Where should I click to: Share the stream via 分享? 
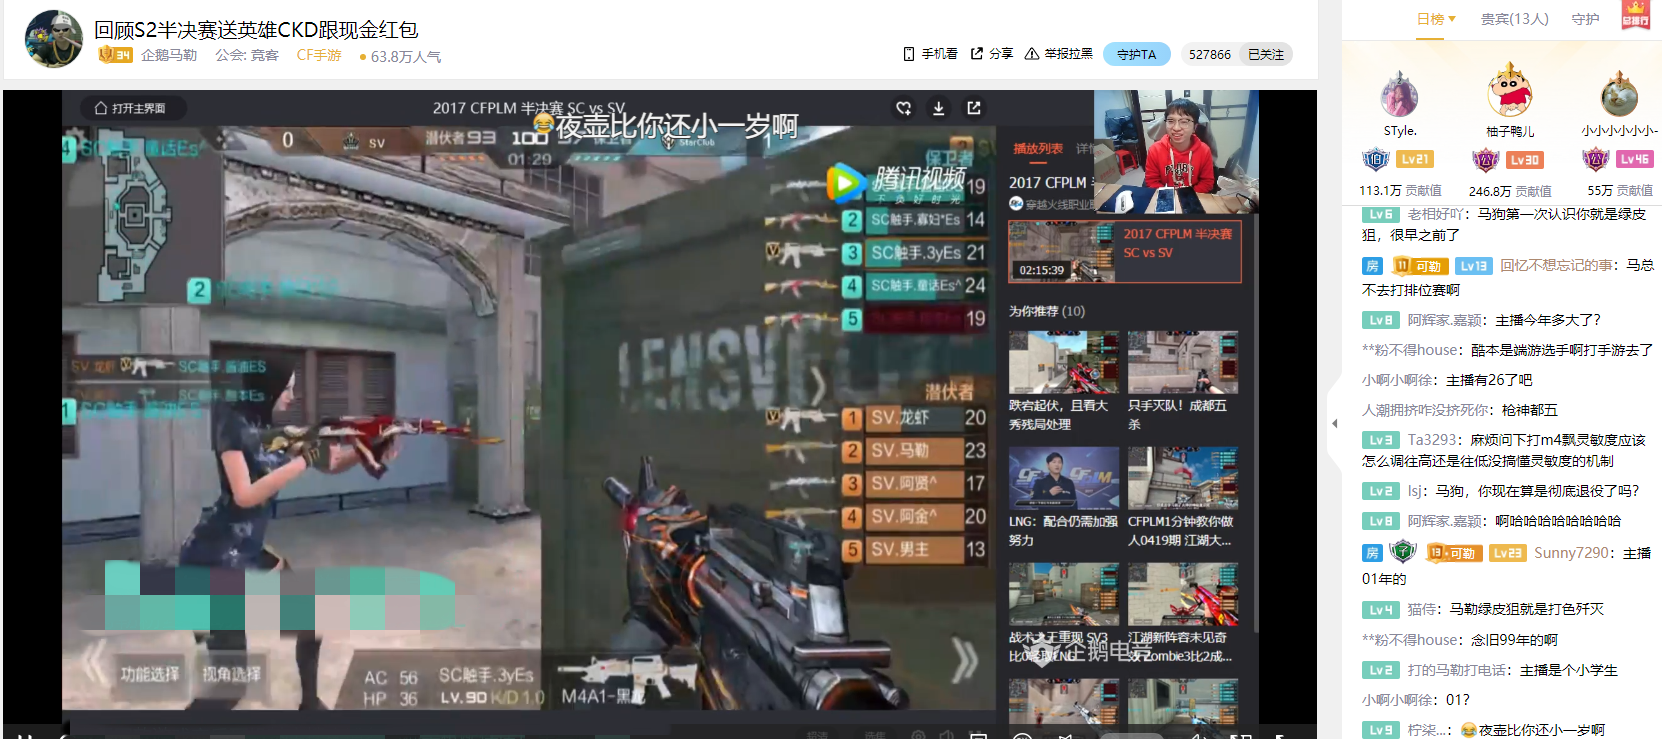991,54
